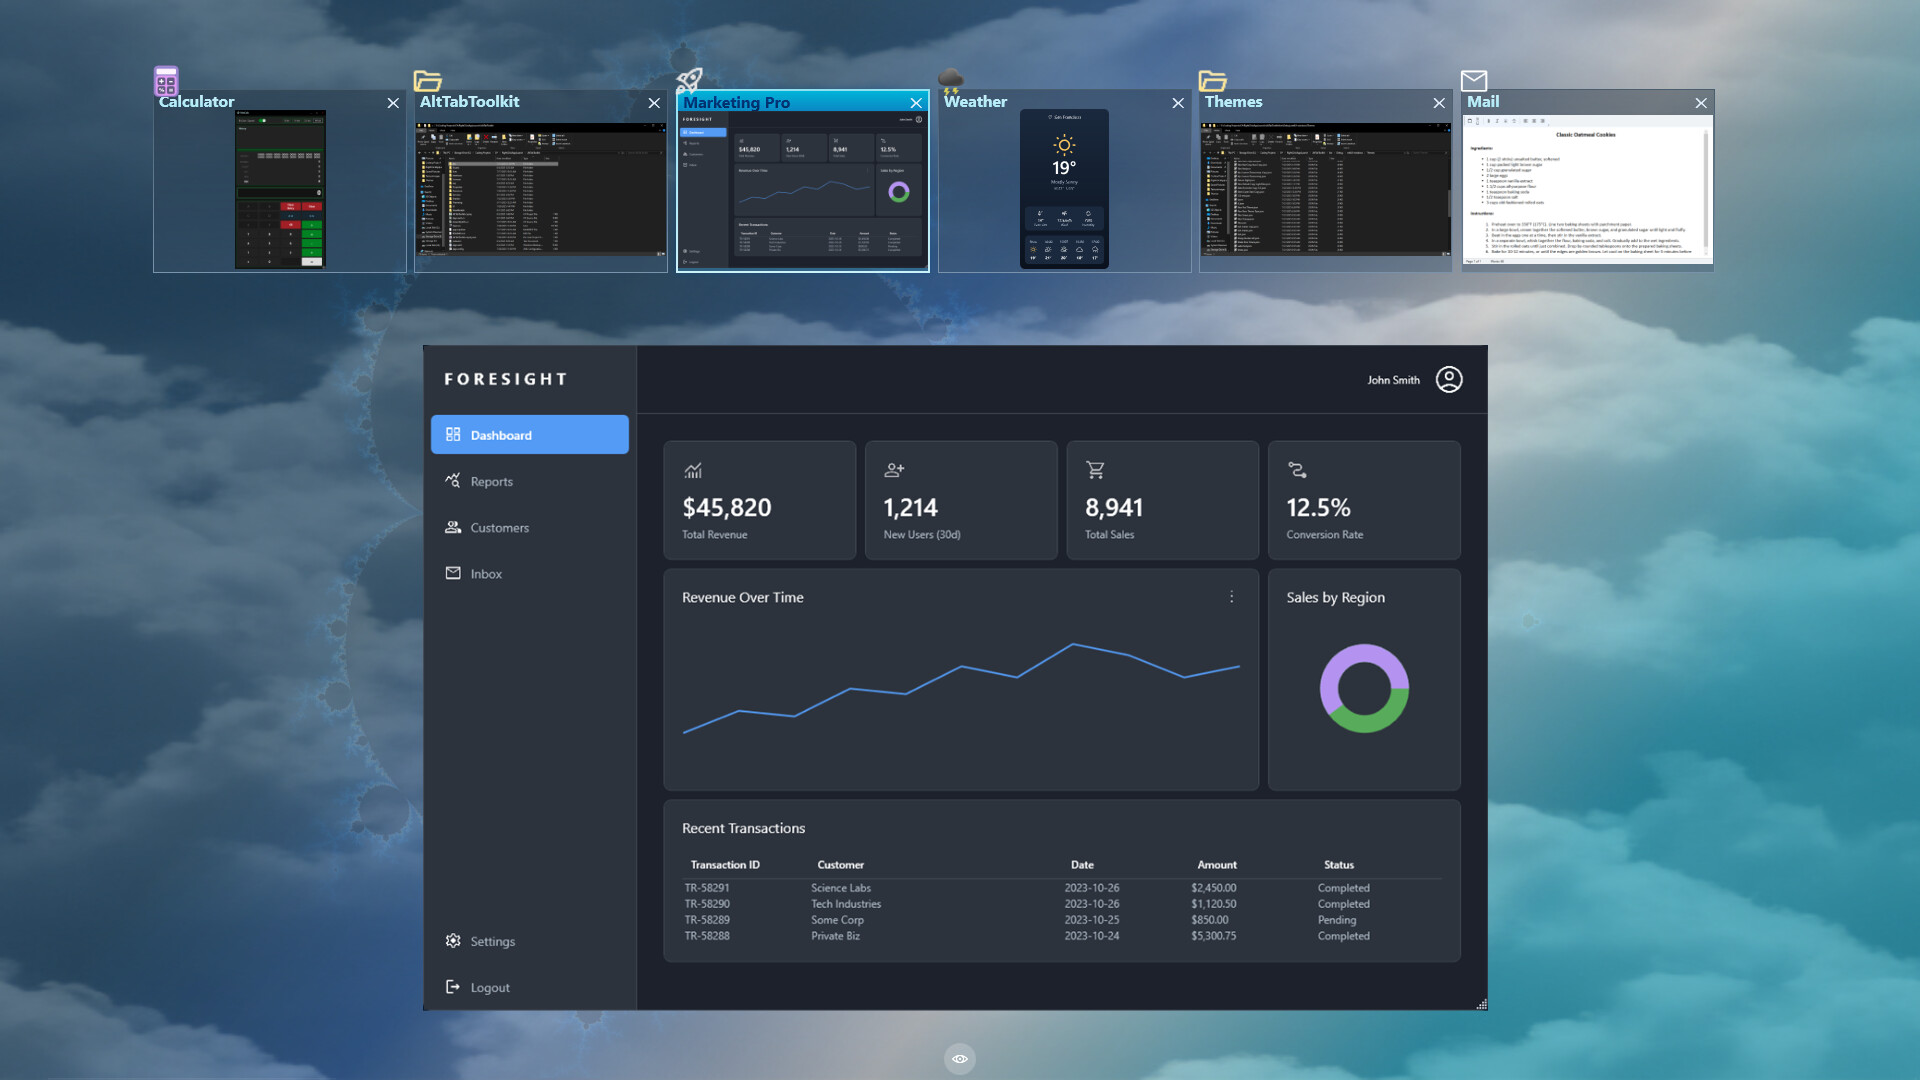Click the Pending status of transaction TR-58289
The width and height of the screenshot is (1920, 1080).
point(1335,920)
